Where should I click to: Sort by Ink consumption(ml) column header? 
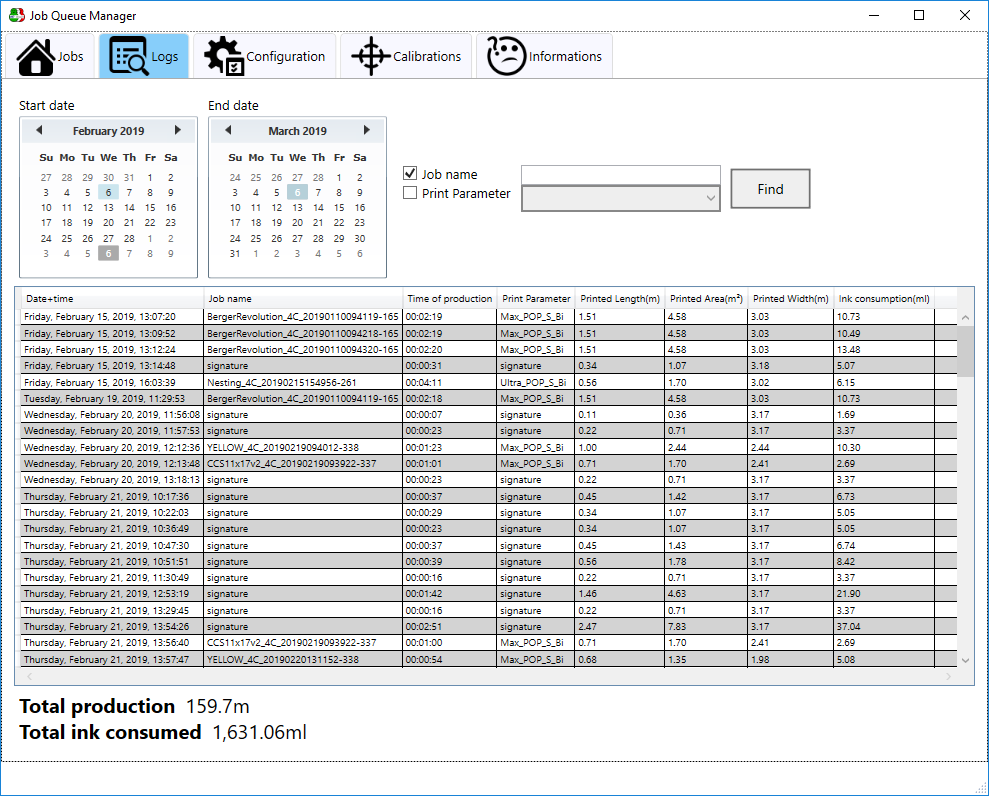(x=884, y=298)
